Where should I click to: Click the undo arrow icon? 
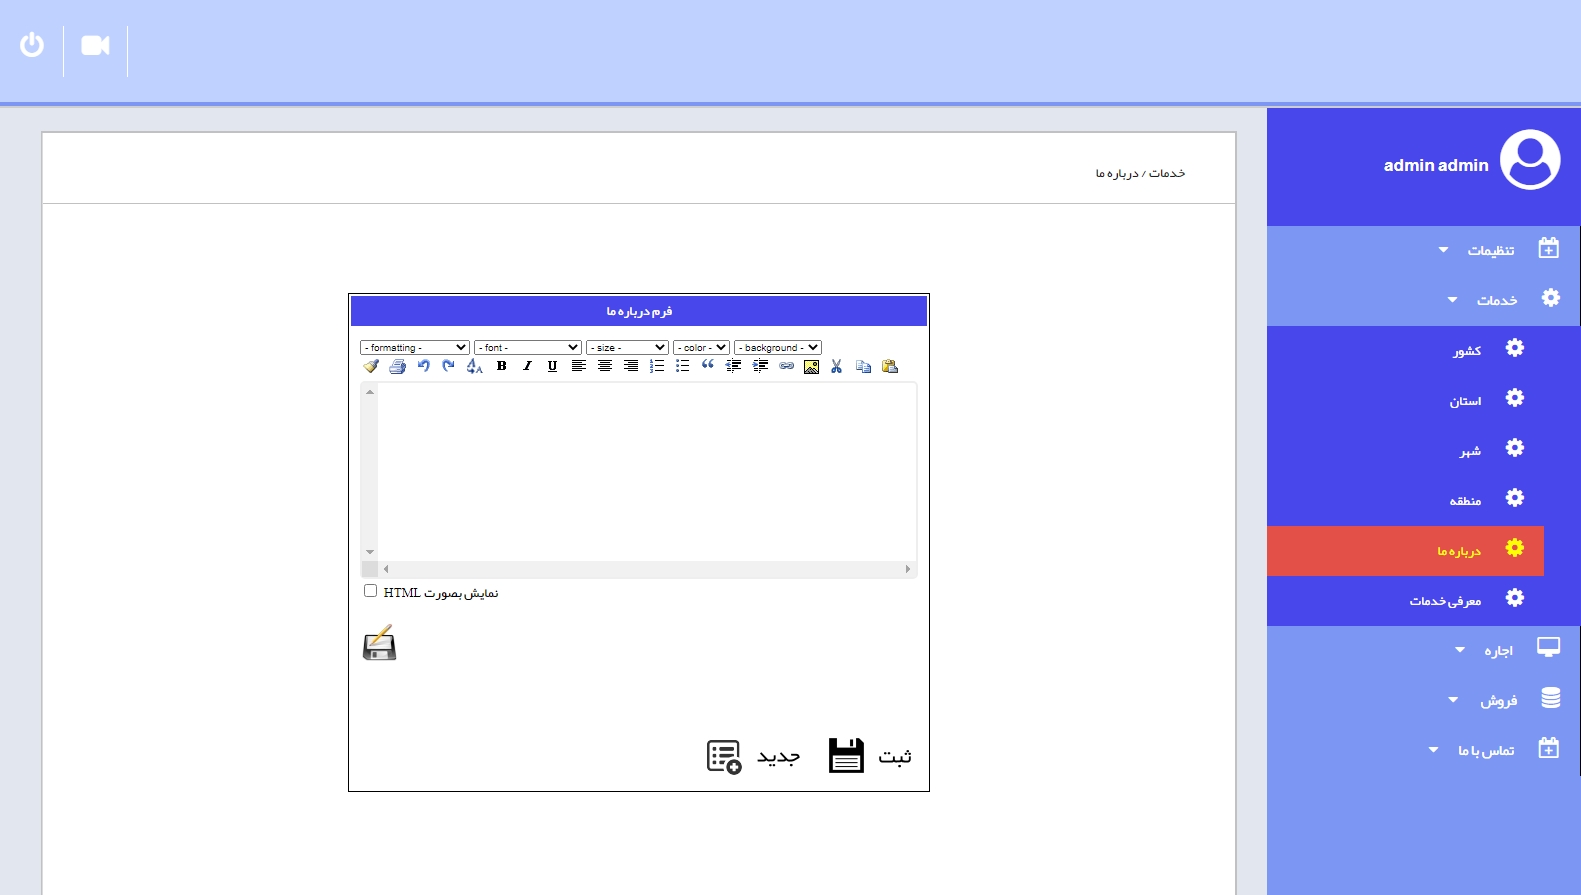(423, 366)
